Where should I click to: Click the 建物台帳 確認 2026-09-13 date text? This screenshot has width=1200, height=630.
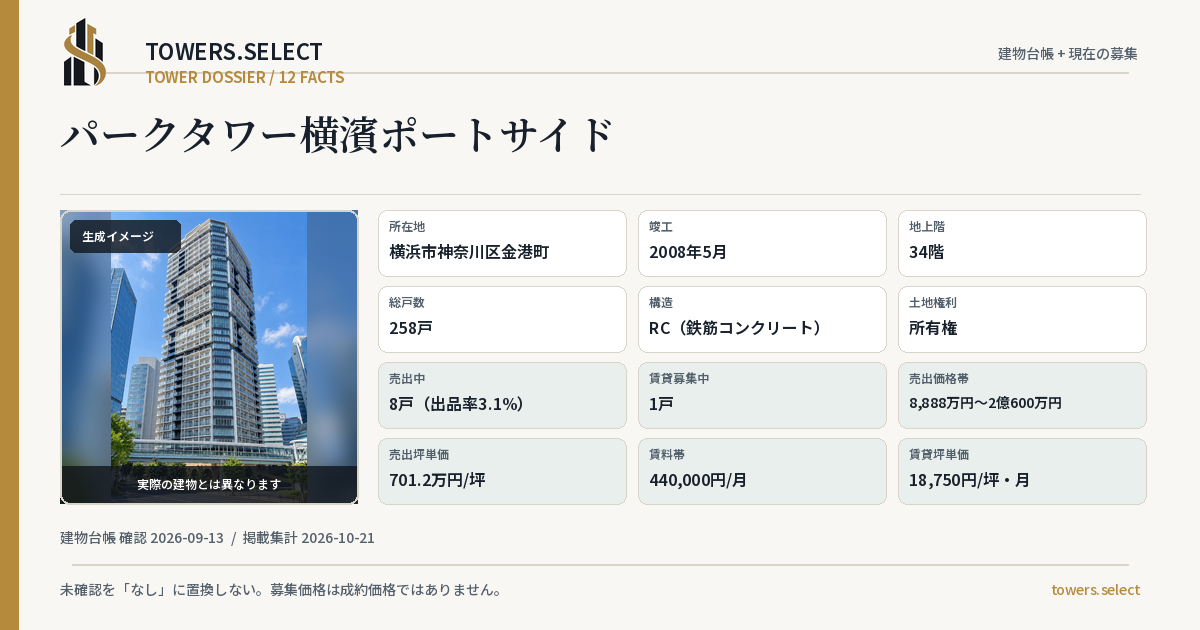pyautogui.click(x=142, y=538)
